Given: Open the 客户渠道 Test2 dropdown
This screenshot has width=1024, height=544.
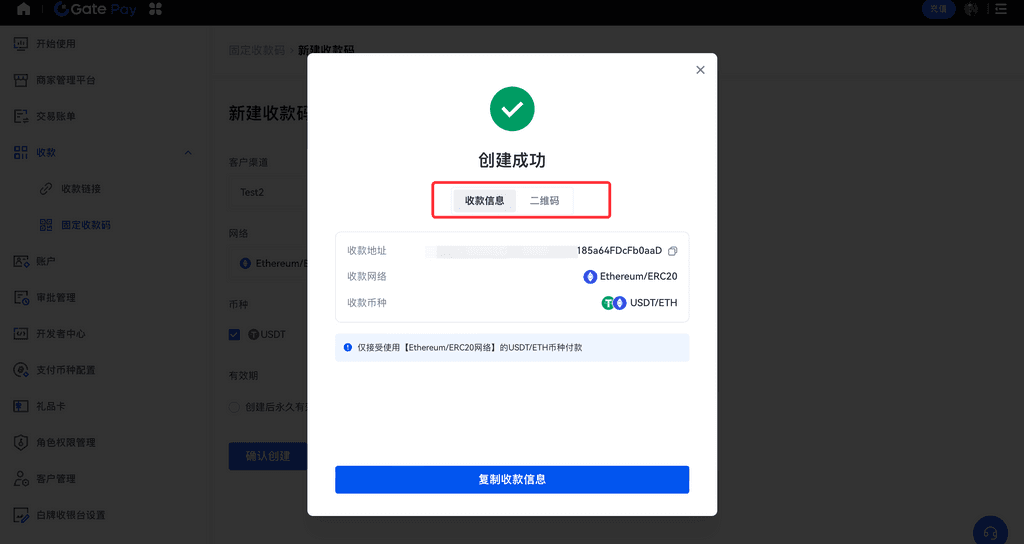Looking at the screenshot, I should pos(268,192).
